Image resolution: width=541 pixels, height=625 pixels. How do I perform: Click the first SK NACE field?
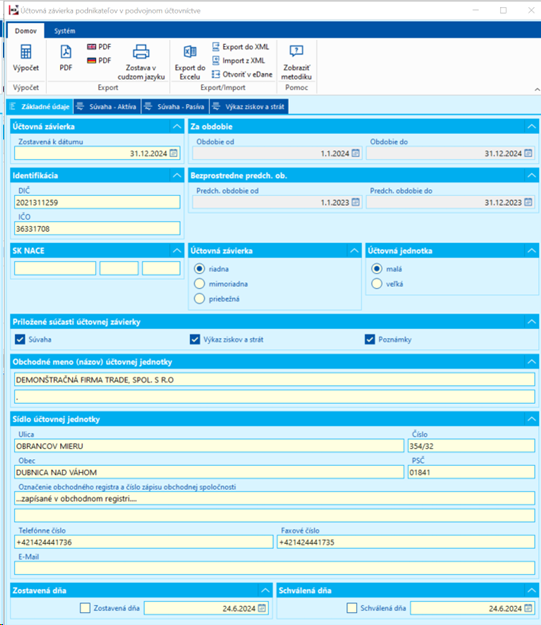pos(55,268)
